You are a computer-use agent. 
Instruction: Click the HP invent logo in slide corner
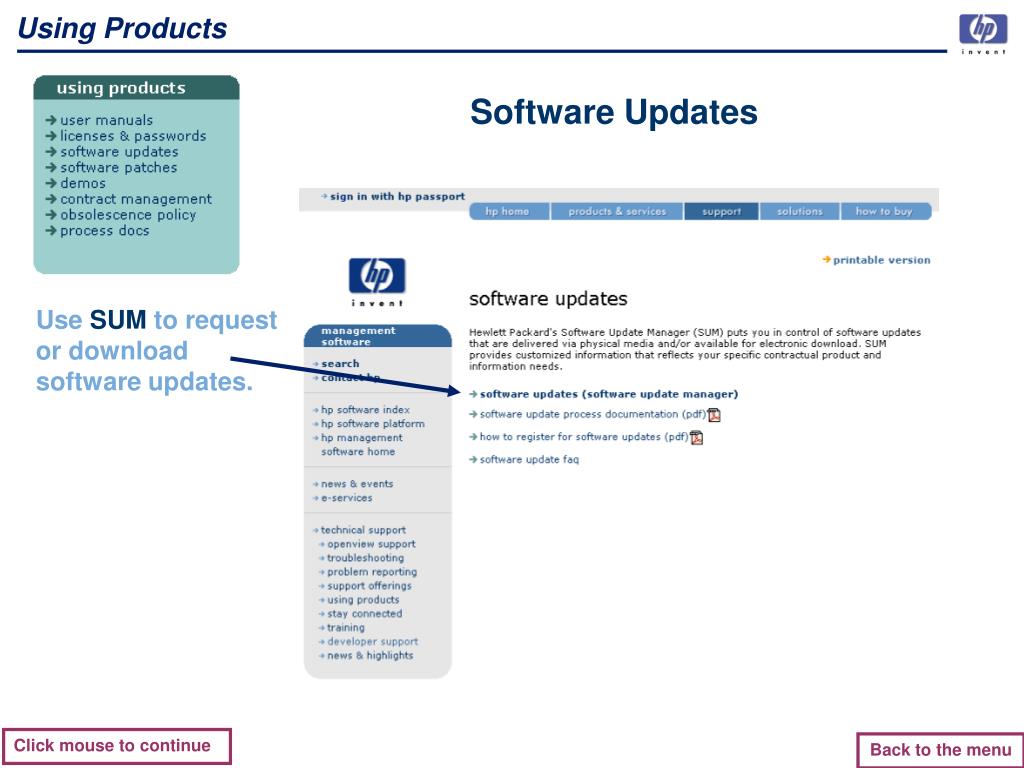pyautogui.click(x=983, y=33)
